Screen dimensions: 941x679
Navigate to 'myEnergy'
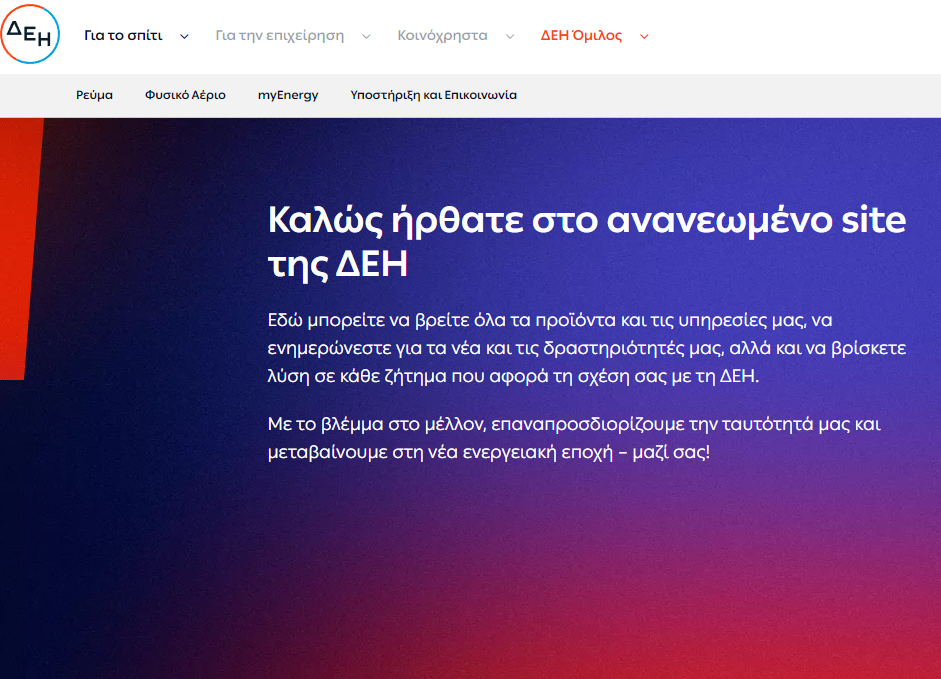[x=288, y=95]
